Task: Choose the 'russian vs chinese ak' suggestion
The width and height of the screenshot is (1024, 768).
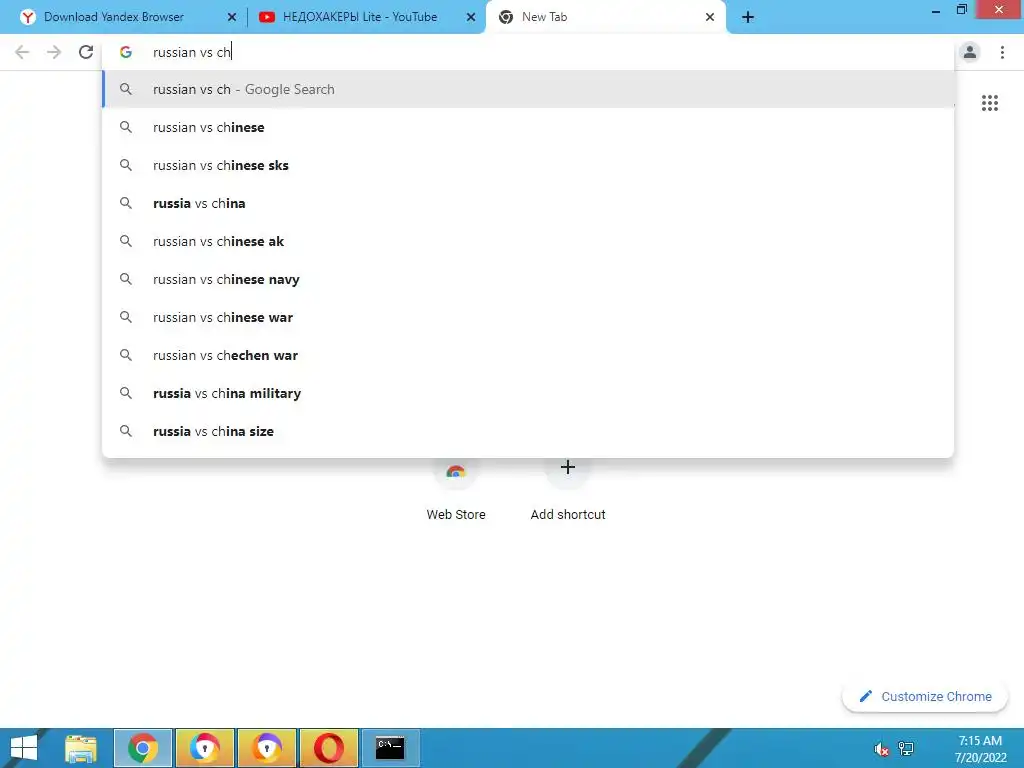Action: (x=528, y=241)
